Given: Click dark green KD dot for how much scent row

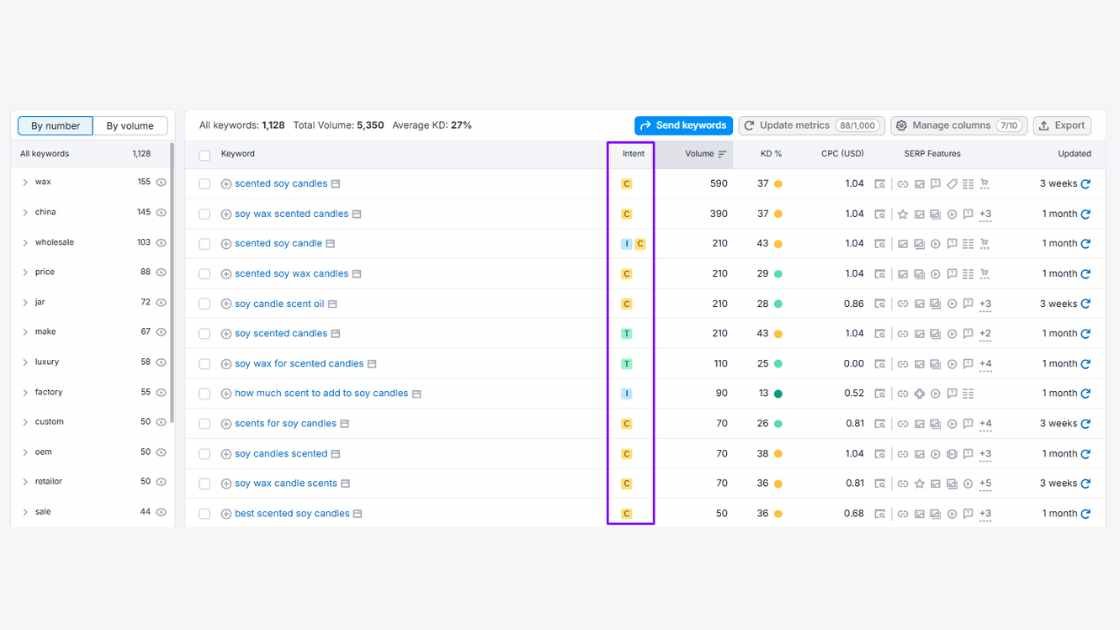Looking at the screenshot, I should pos(779,394).
